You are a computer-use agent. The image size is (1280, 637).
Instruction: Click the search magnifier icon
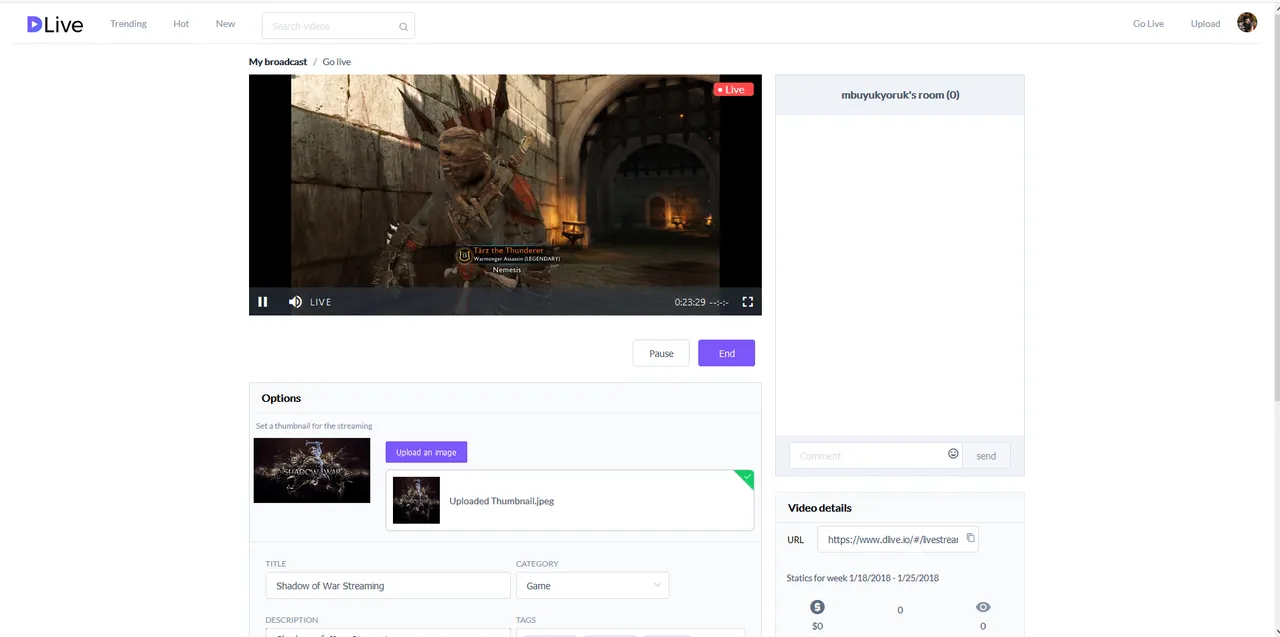click(404, 27)
